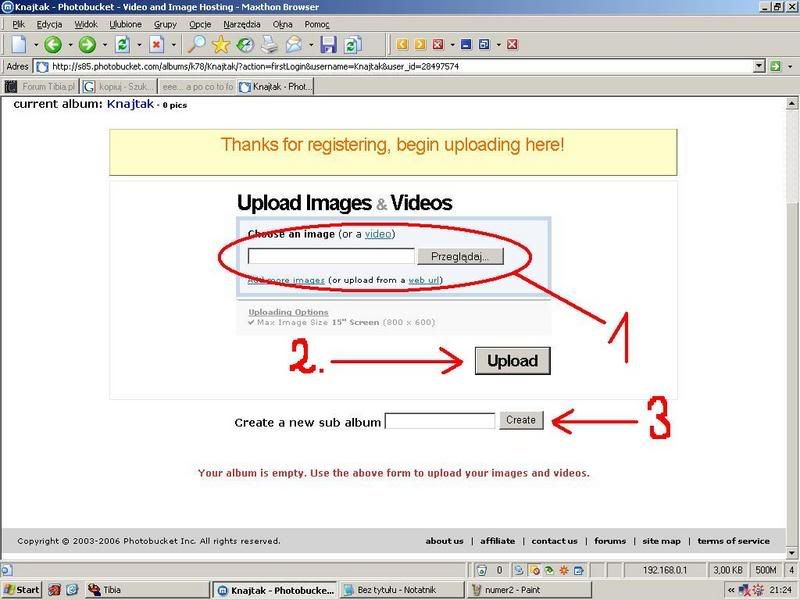
Task: Click the new sub album name field
Action: point(440,421)
